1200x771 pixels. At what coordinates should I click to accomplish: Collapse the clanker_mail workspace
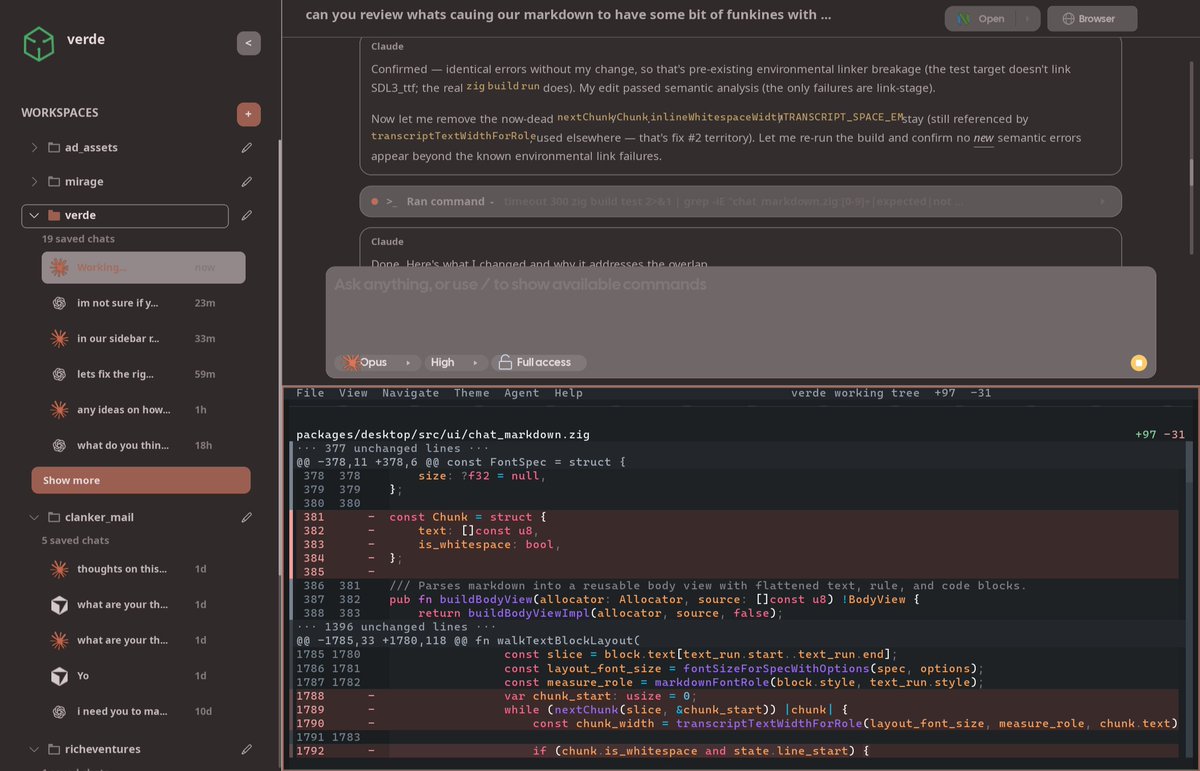(x=34, y=518)
